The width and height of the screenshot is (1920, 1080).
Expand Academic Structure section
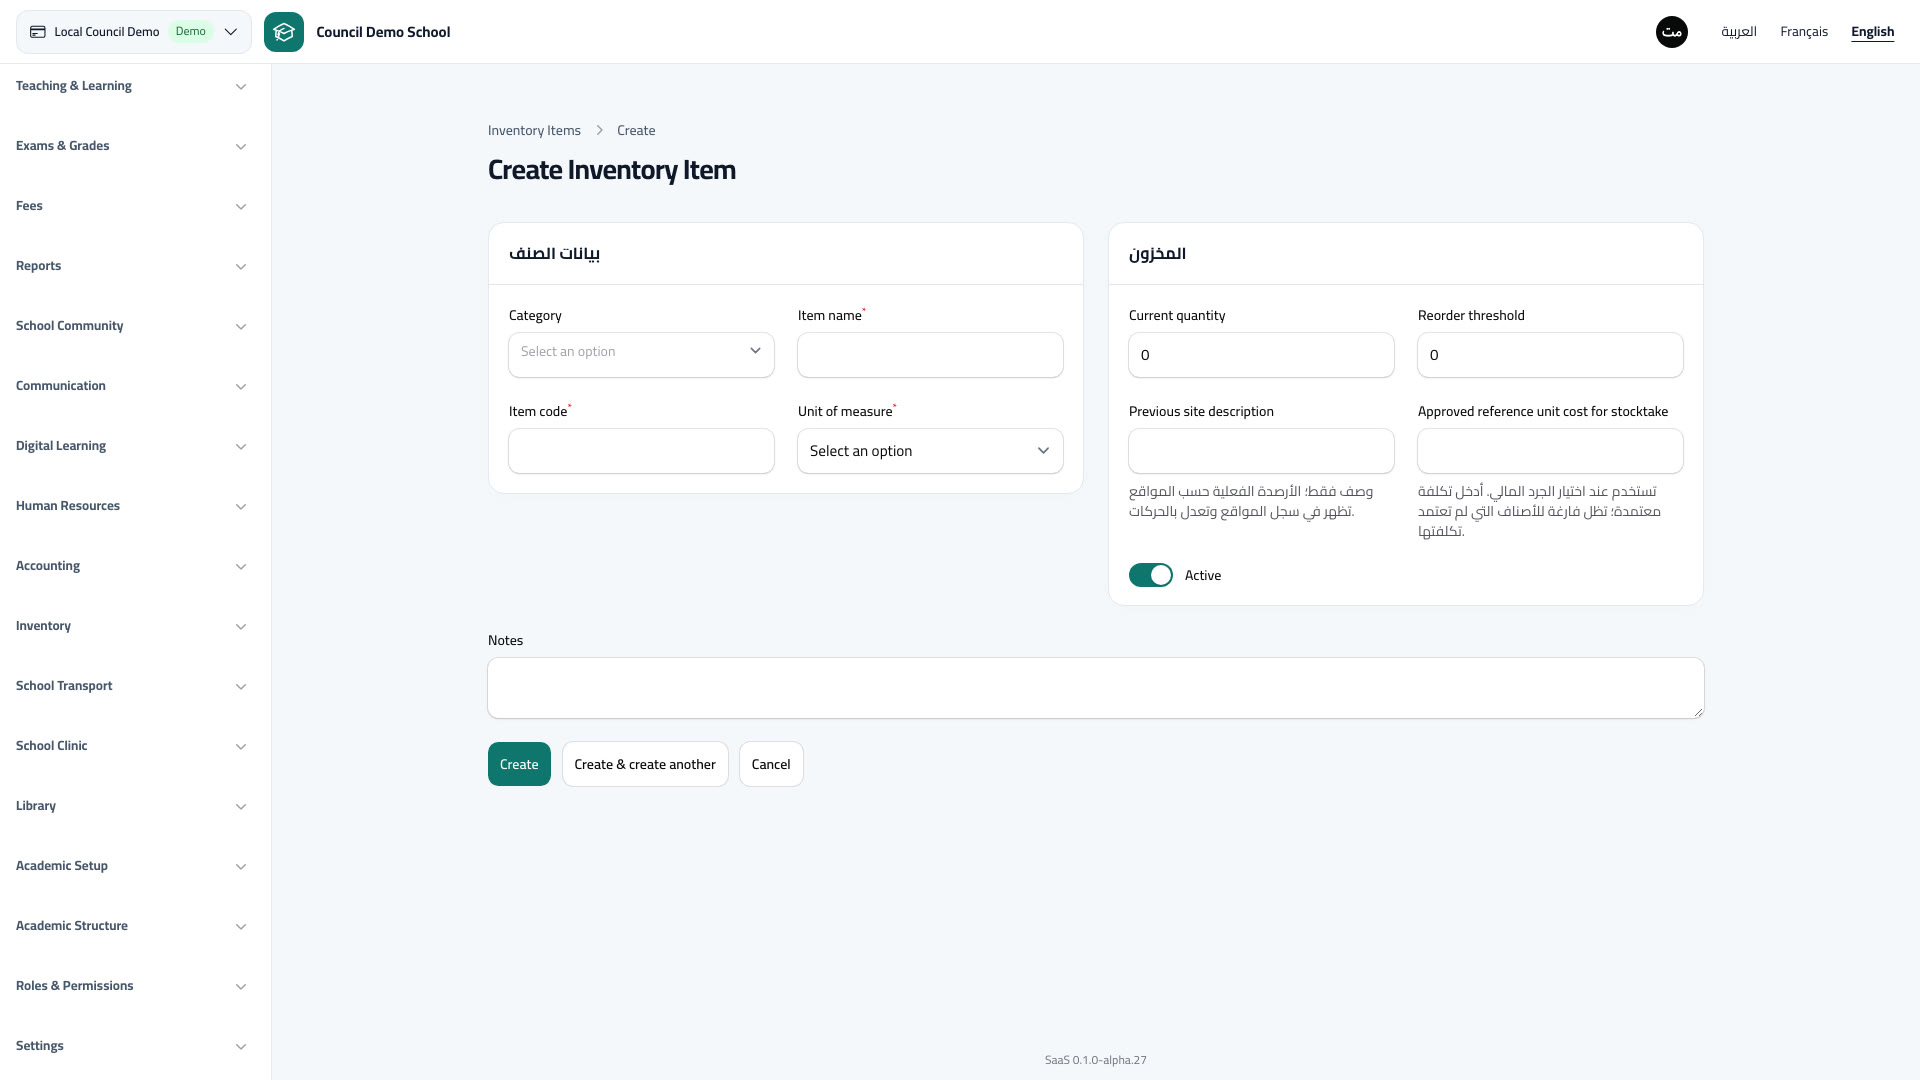131,926
